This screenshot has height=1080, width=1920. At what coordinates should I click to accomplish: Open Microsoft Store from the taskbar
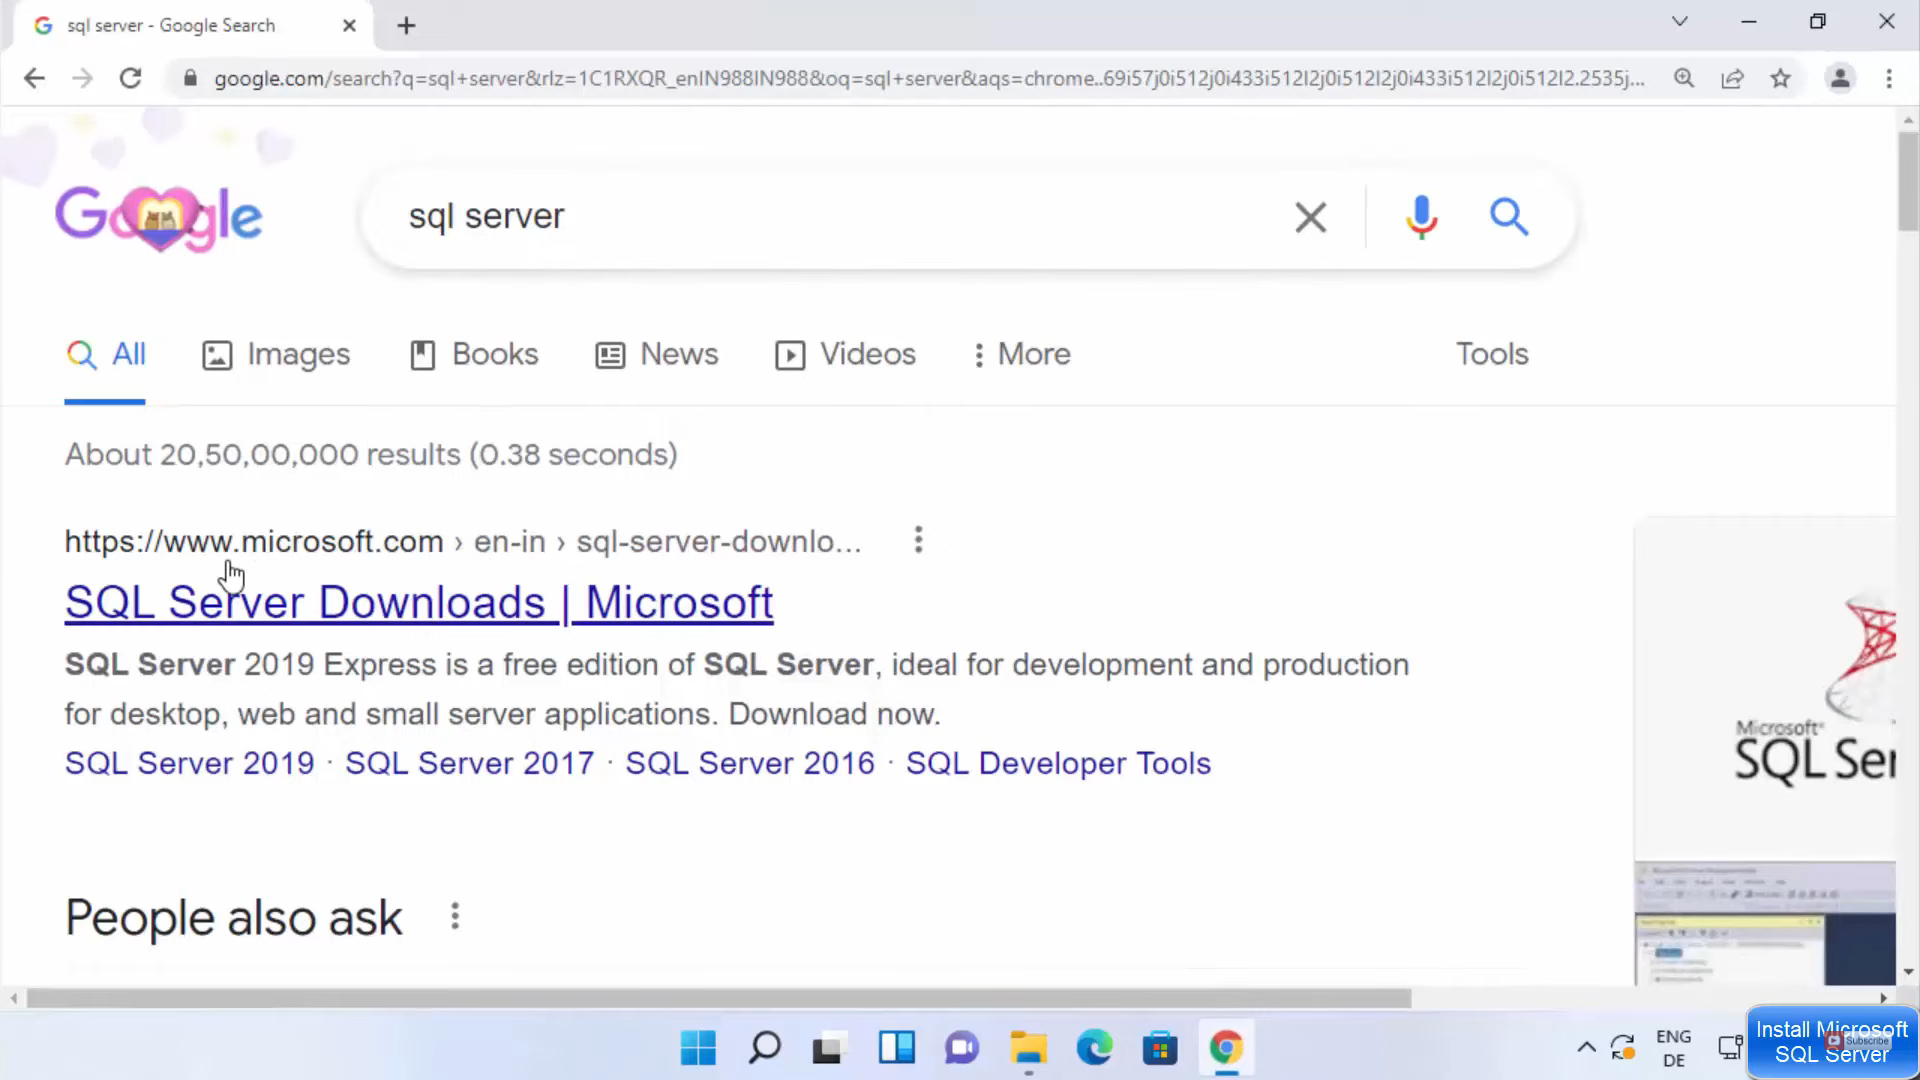click(1160, 1048)
